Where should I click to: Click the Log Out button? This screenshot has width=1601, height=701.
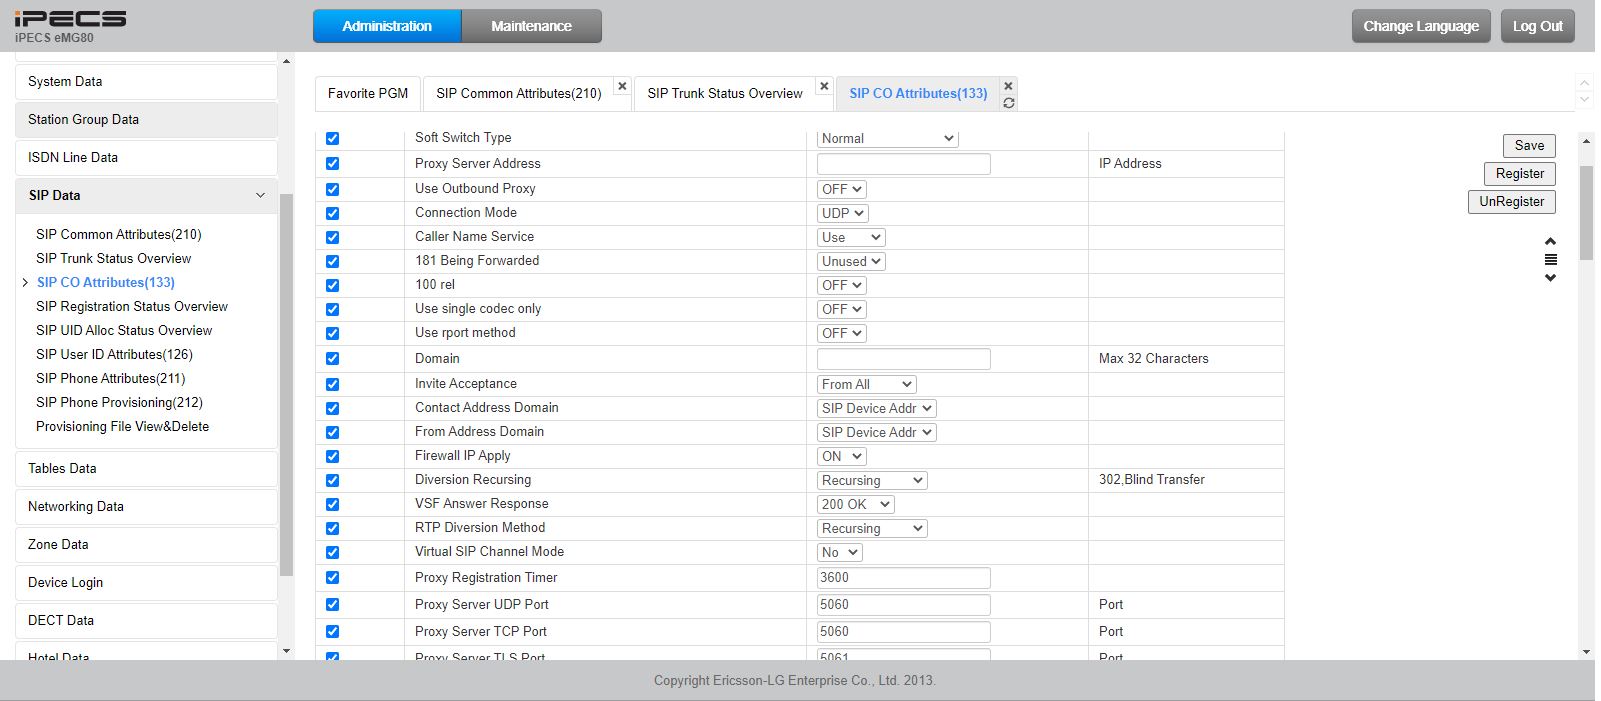(1537, 26)
